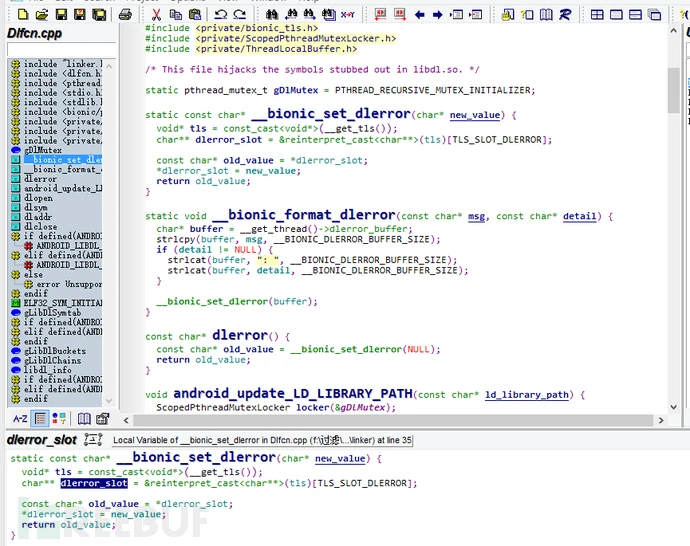Click highlighted dlerror_slot in context window

(94, 483)
